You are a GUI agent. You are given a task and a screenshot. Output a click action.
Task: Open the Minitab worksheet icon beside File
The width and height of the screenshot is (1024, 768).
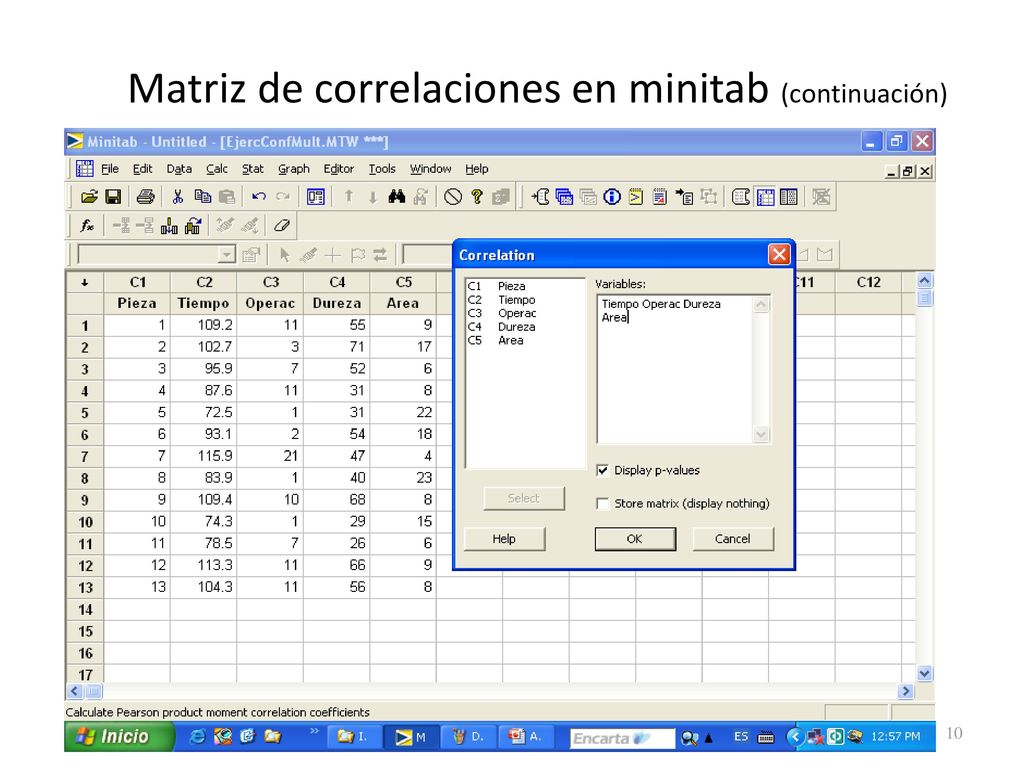(x=84, y=168)
